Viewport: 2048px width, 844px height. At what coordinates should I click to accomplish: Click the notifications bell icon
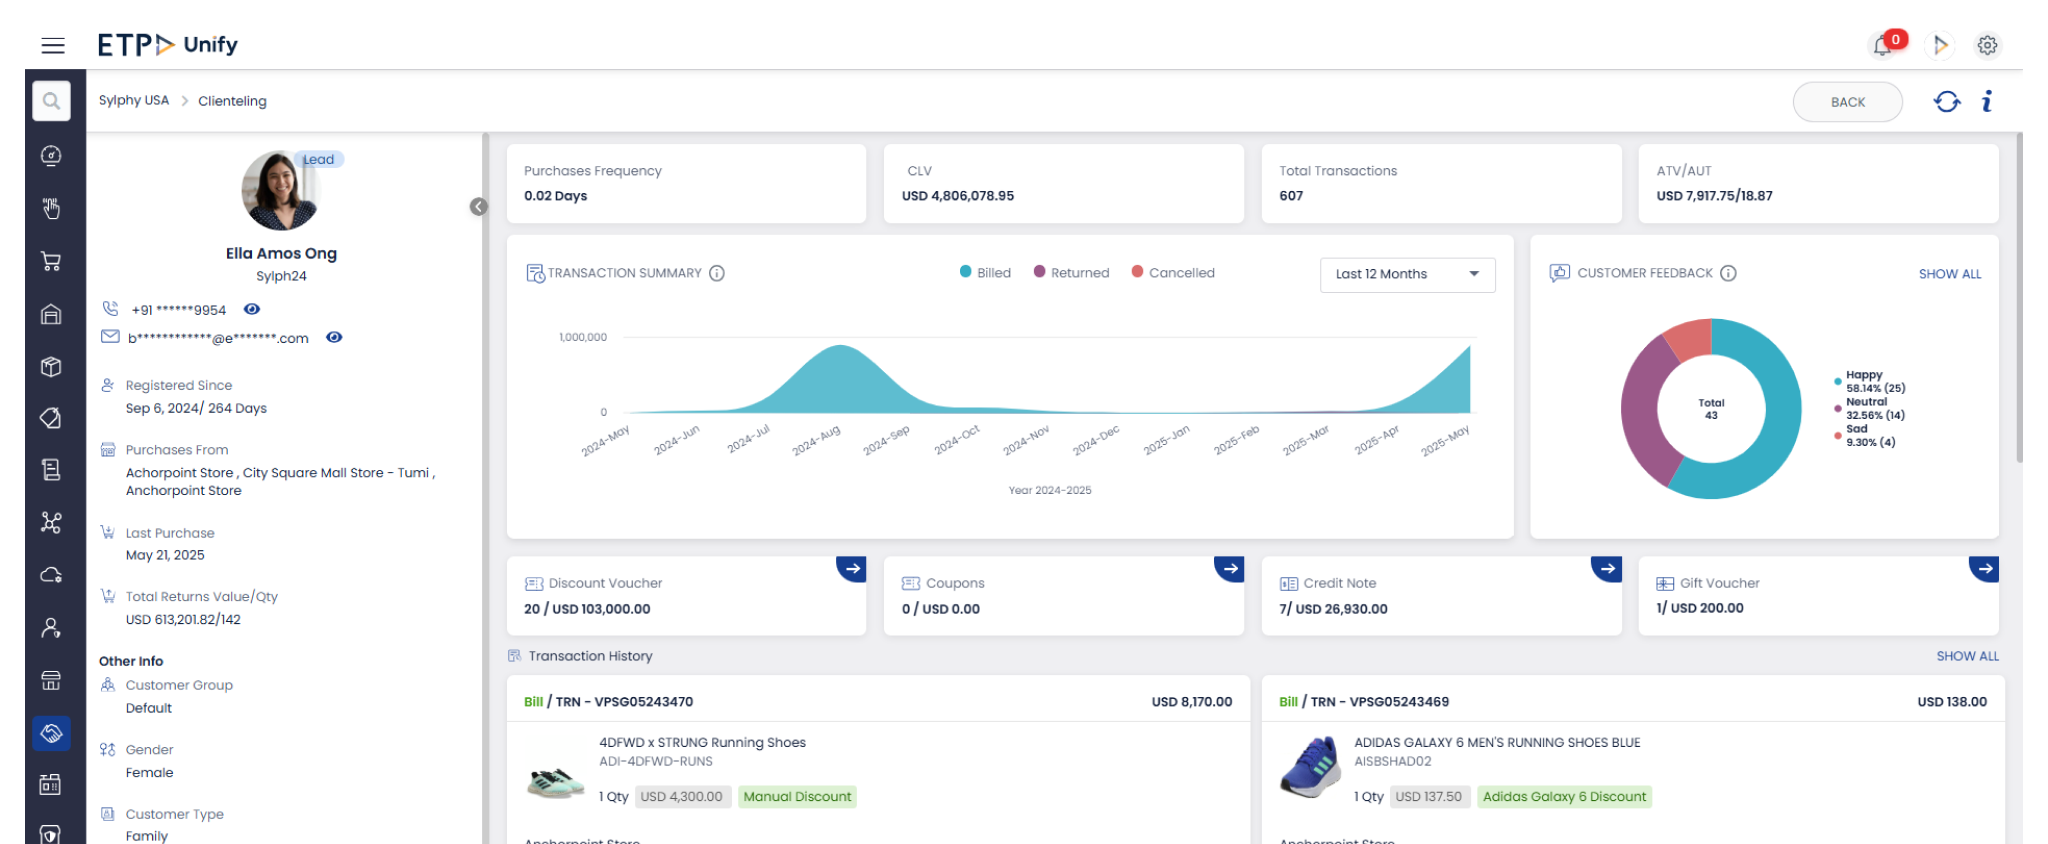(x=1883, y=45)
